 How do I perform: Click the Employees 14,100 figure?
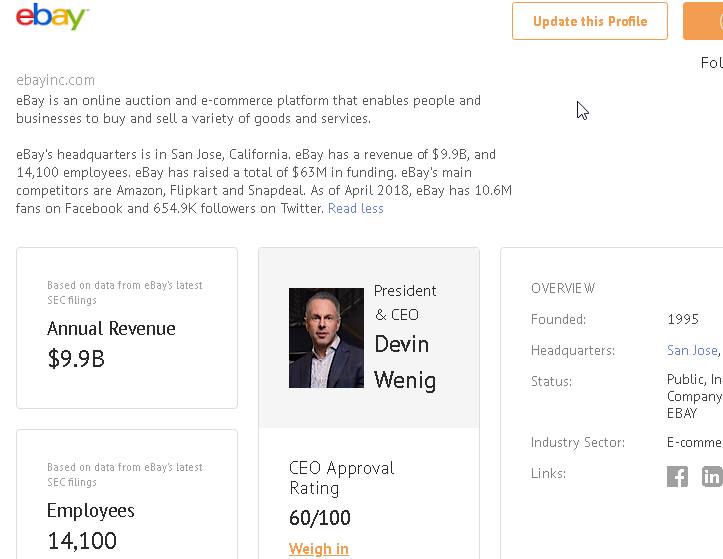[82, 541]
